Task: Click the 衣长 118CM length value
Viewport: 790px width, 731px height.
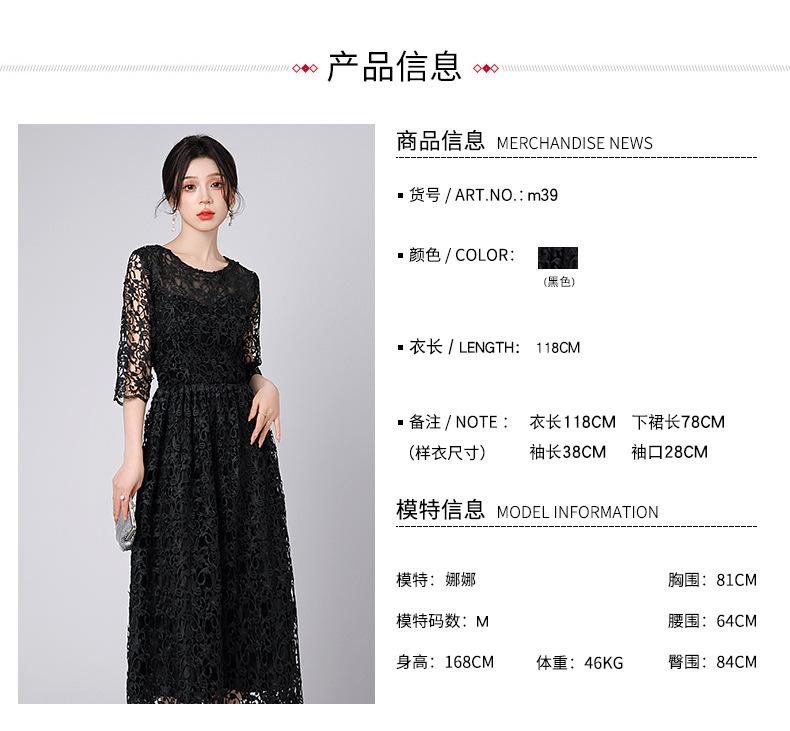Action: [558, 348]
